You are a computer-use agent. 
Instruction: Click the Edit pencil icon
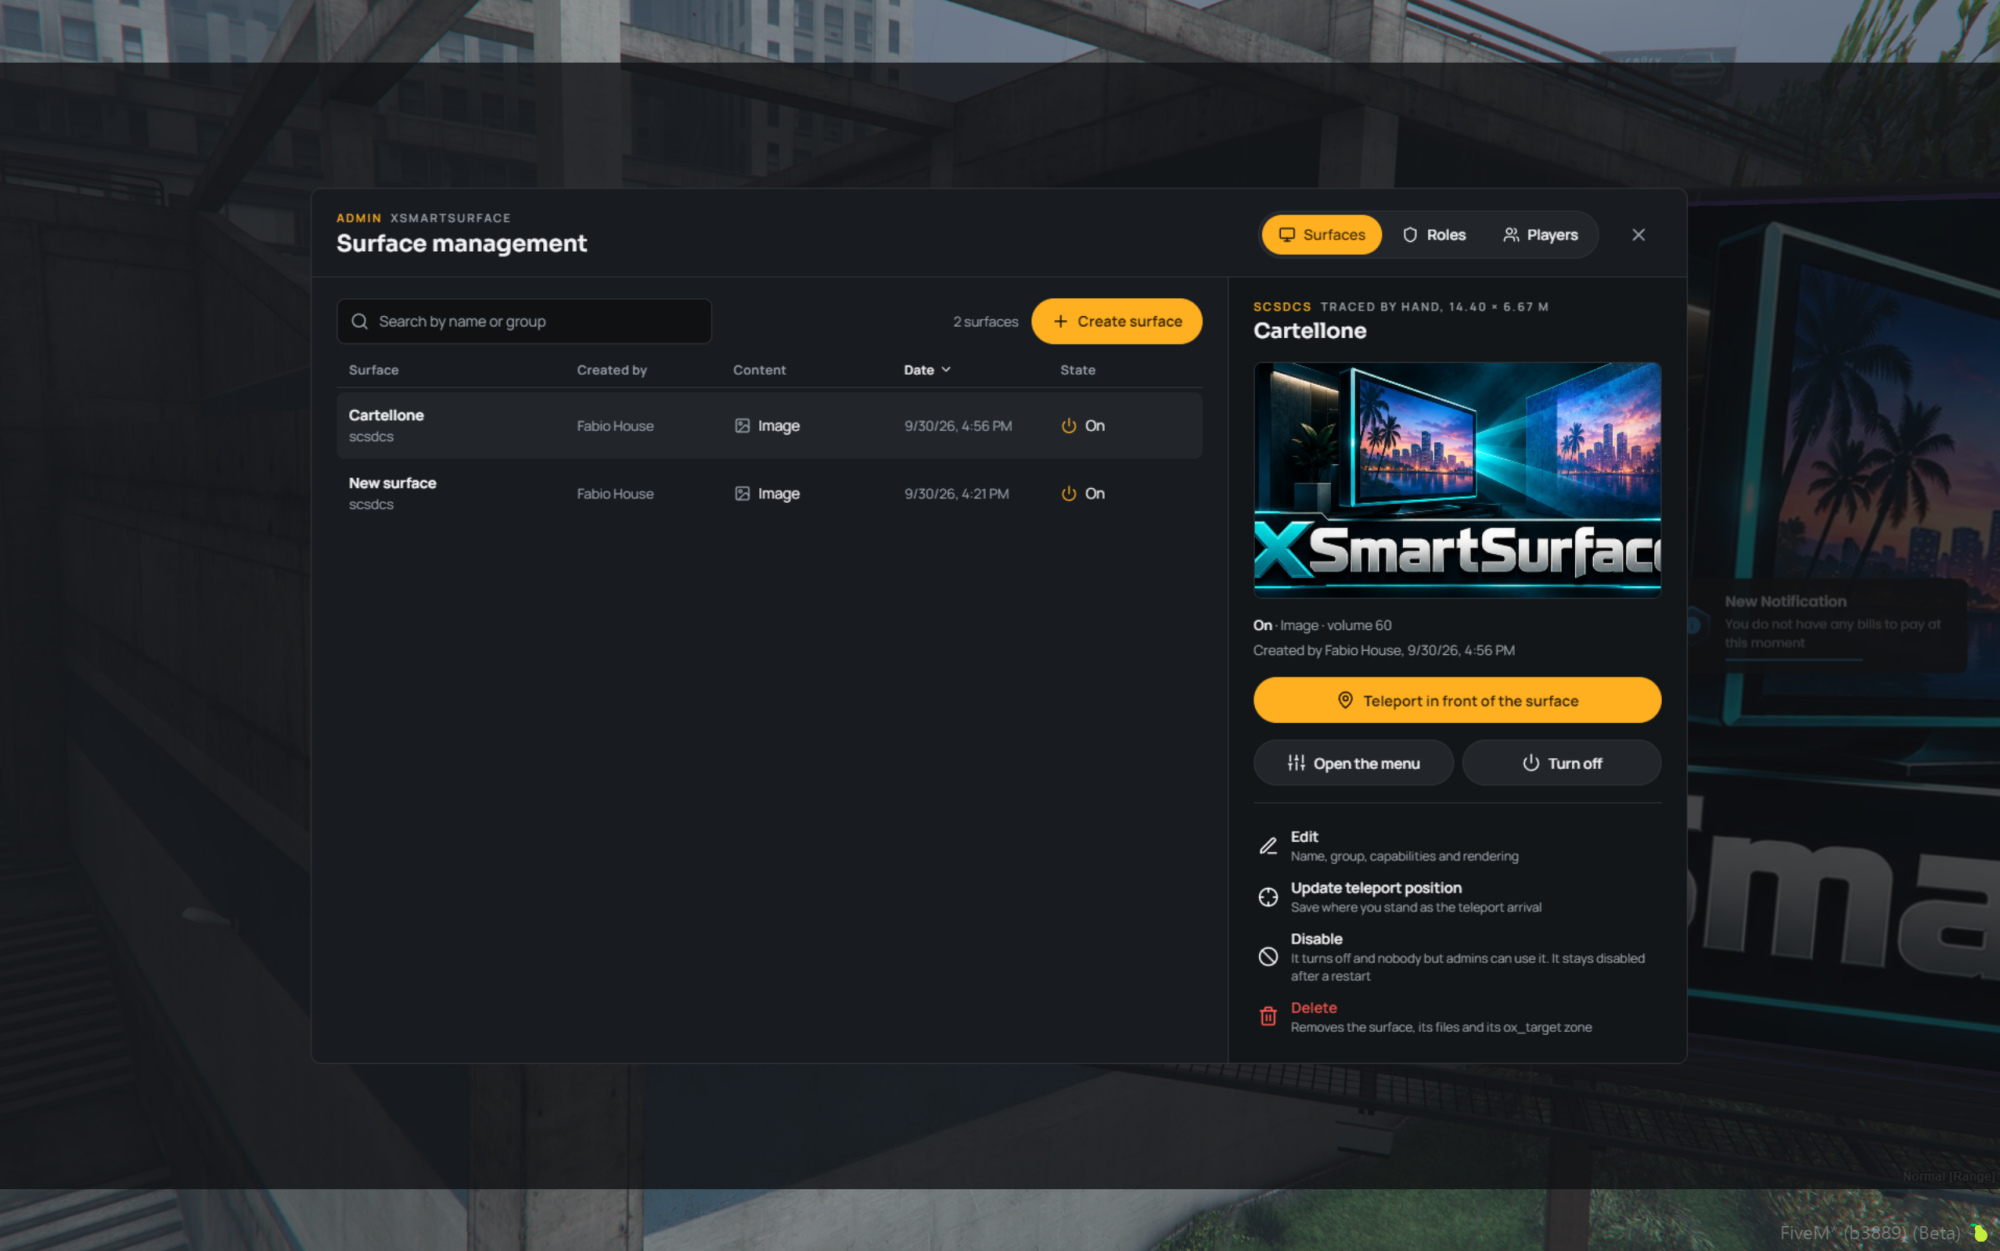point(1268,846)
